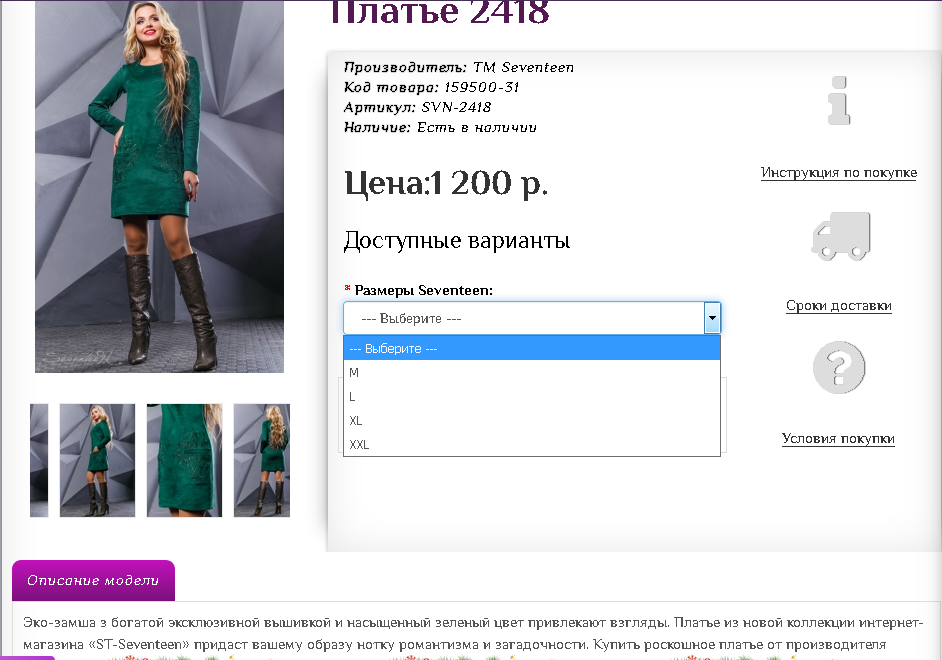Viewport: 942px width, 660px height.
Task: Open the Условия покупки link
Action: (x=838, y=438)
